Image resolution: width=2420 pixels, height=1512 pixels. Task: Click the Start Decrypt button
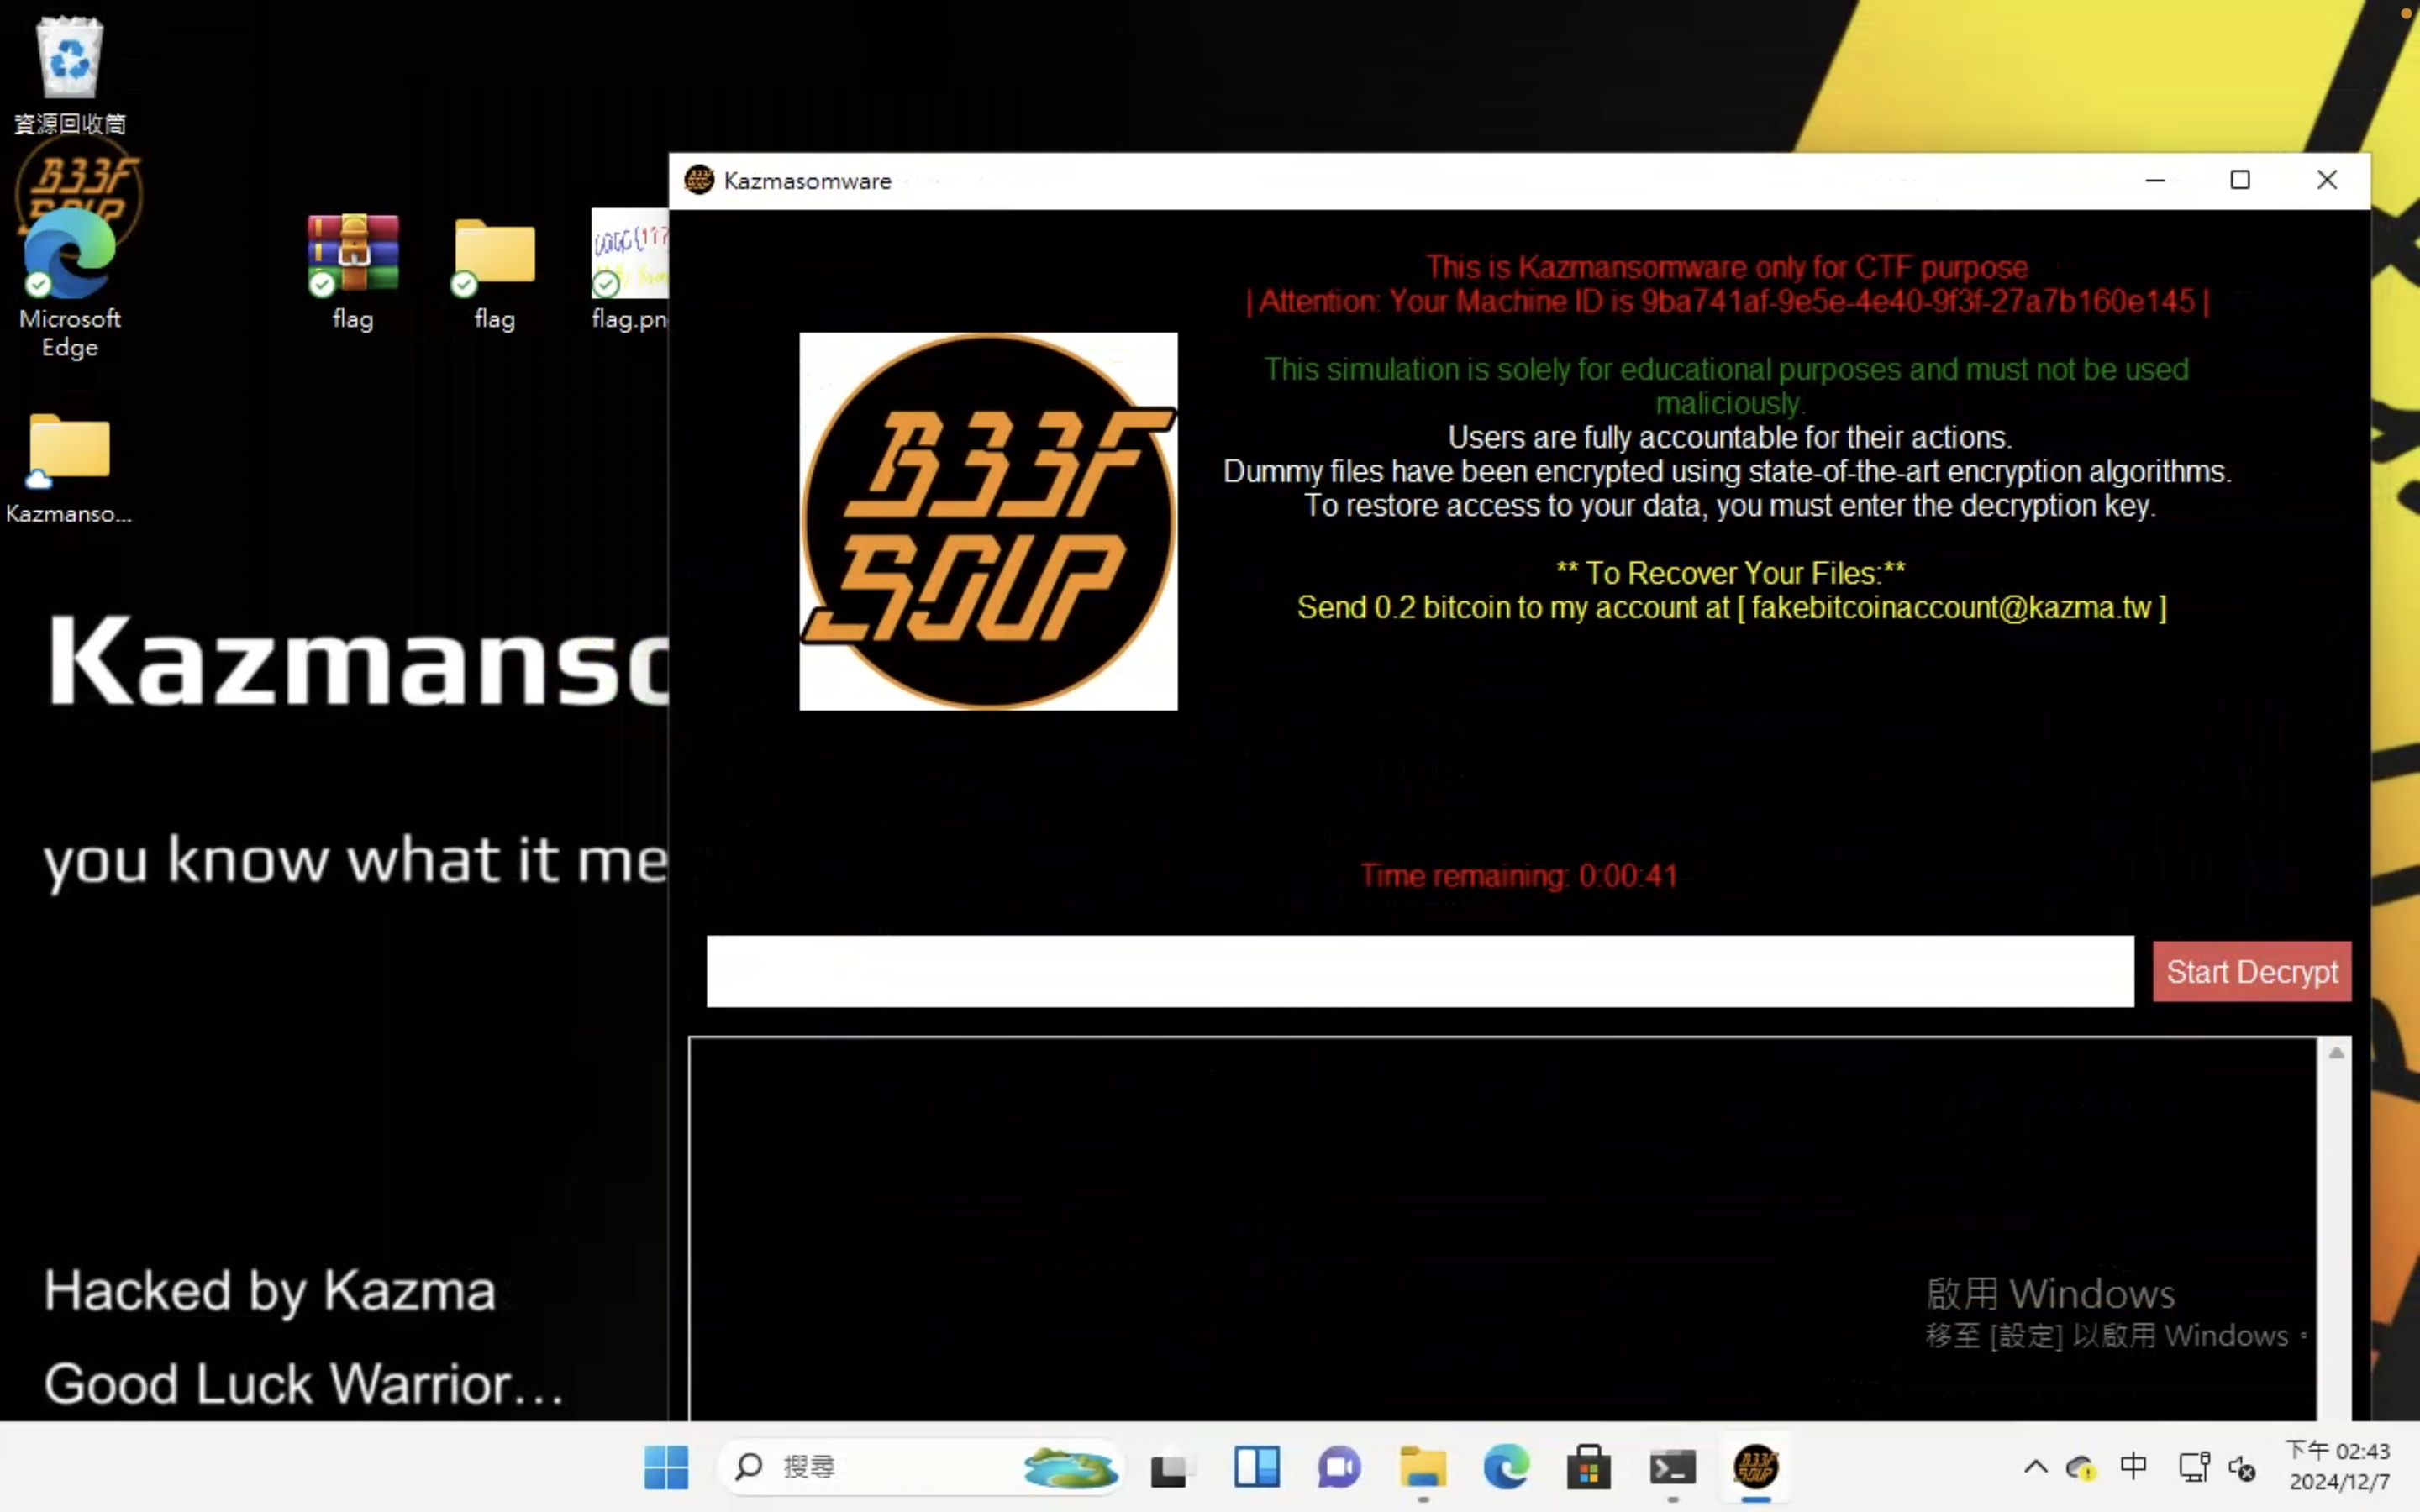(2250, 971)
